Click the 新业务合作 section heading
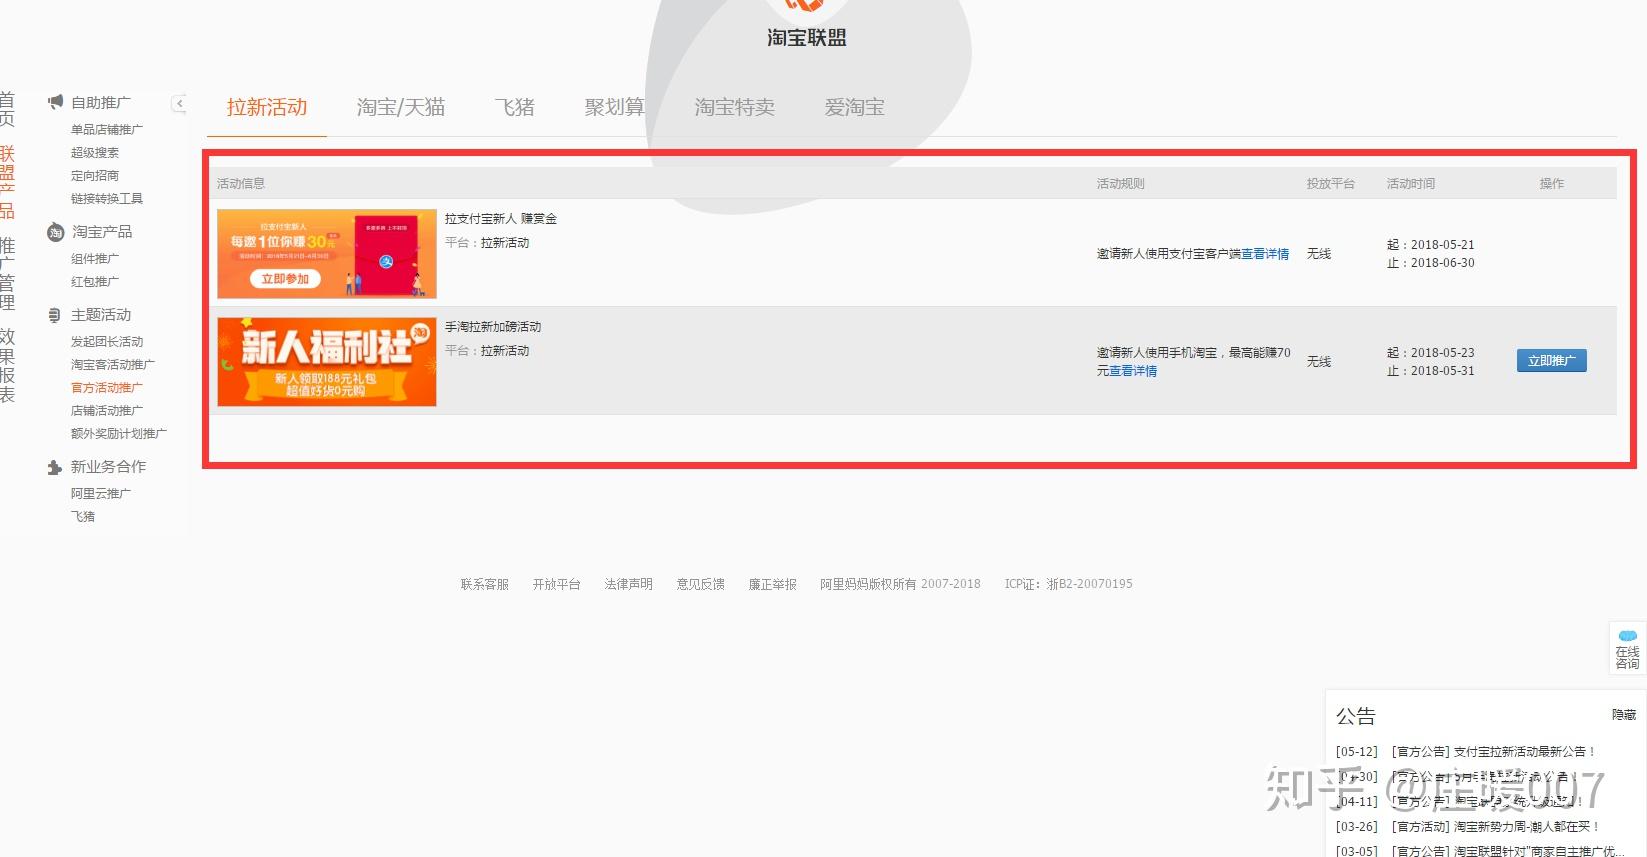The height and width of the screenshot is (857, 1647). tap(108, 467)
